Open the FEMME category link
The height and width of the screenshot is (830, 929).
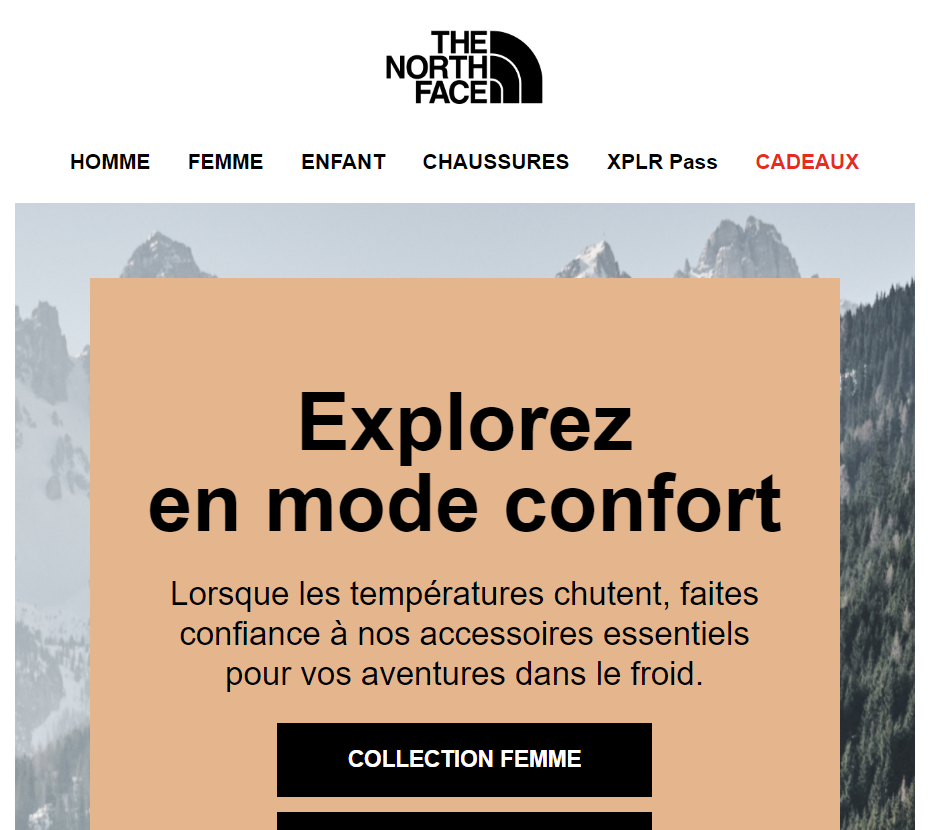point(225,162)
